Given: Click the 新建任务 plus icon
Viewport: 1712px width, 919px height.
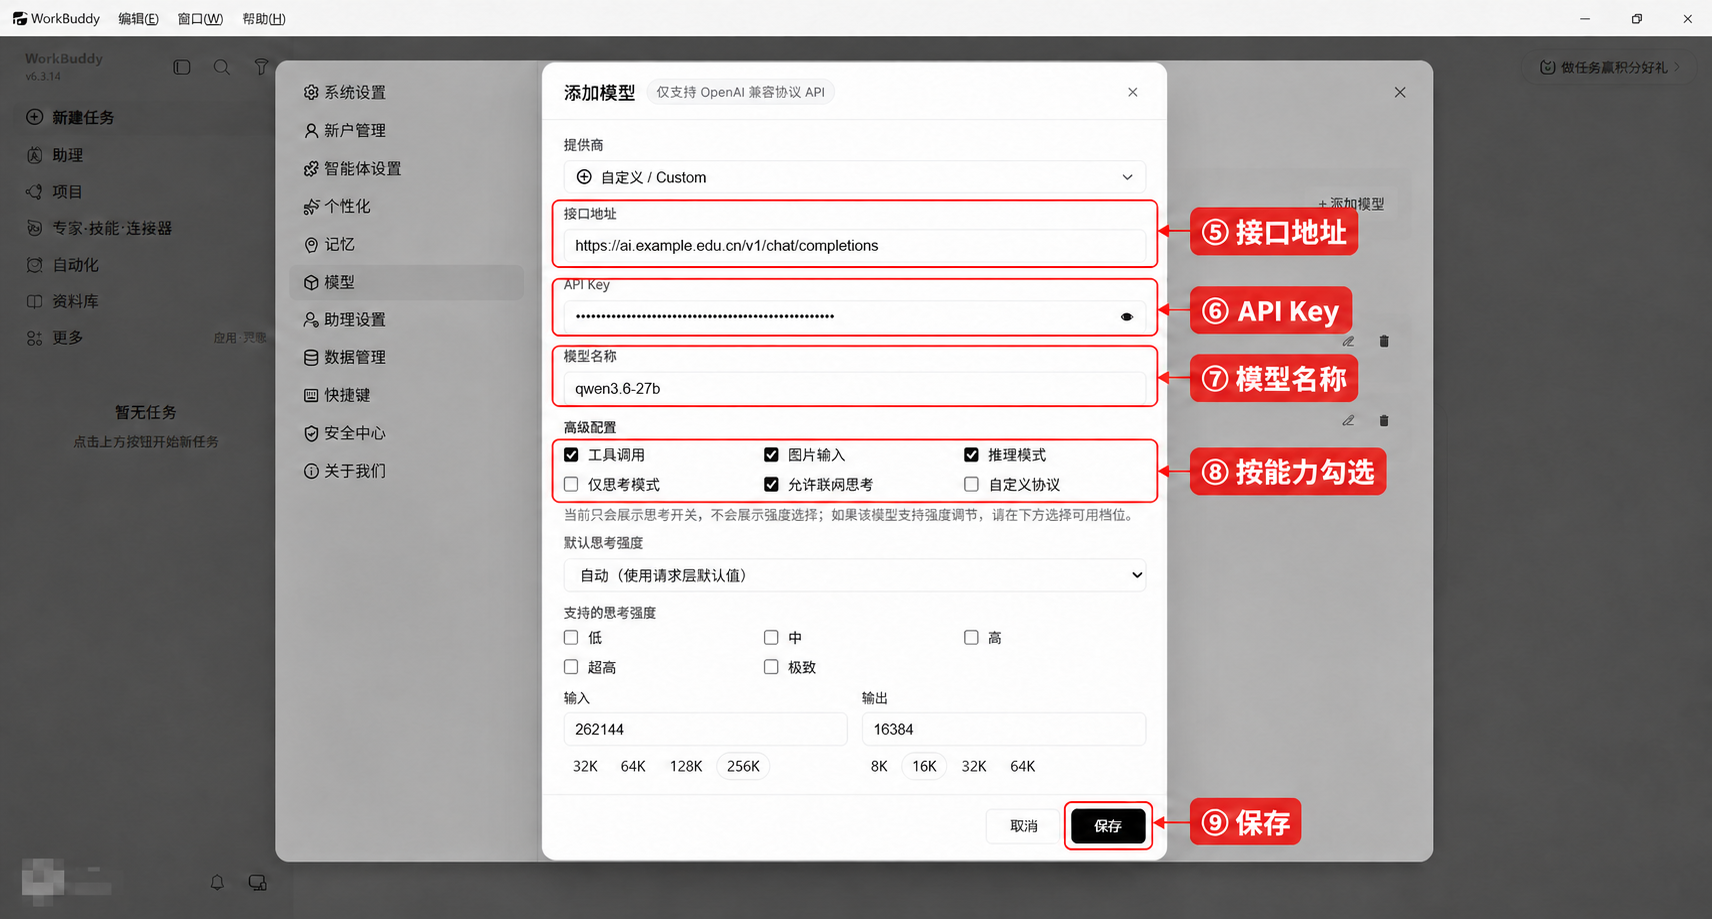Looking at the screenshot, I should pyautogui.click(x=34, y=117).
